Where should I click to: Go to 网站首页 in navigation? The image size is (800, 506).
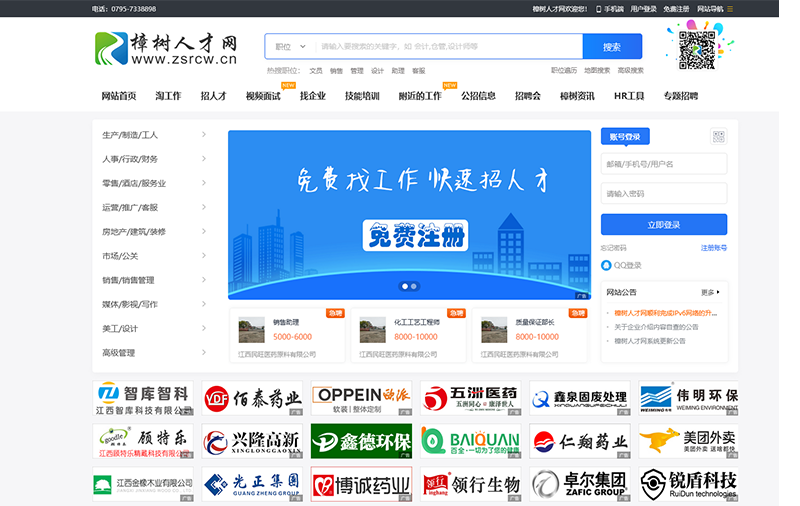[x=118, y=96]
